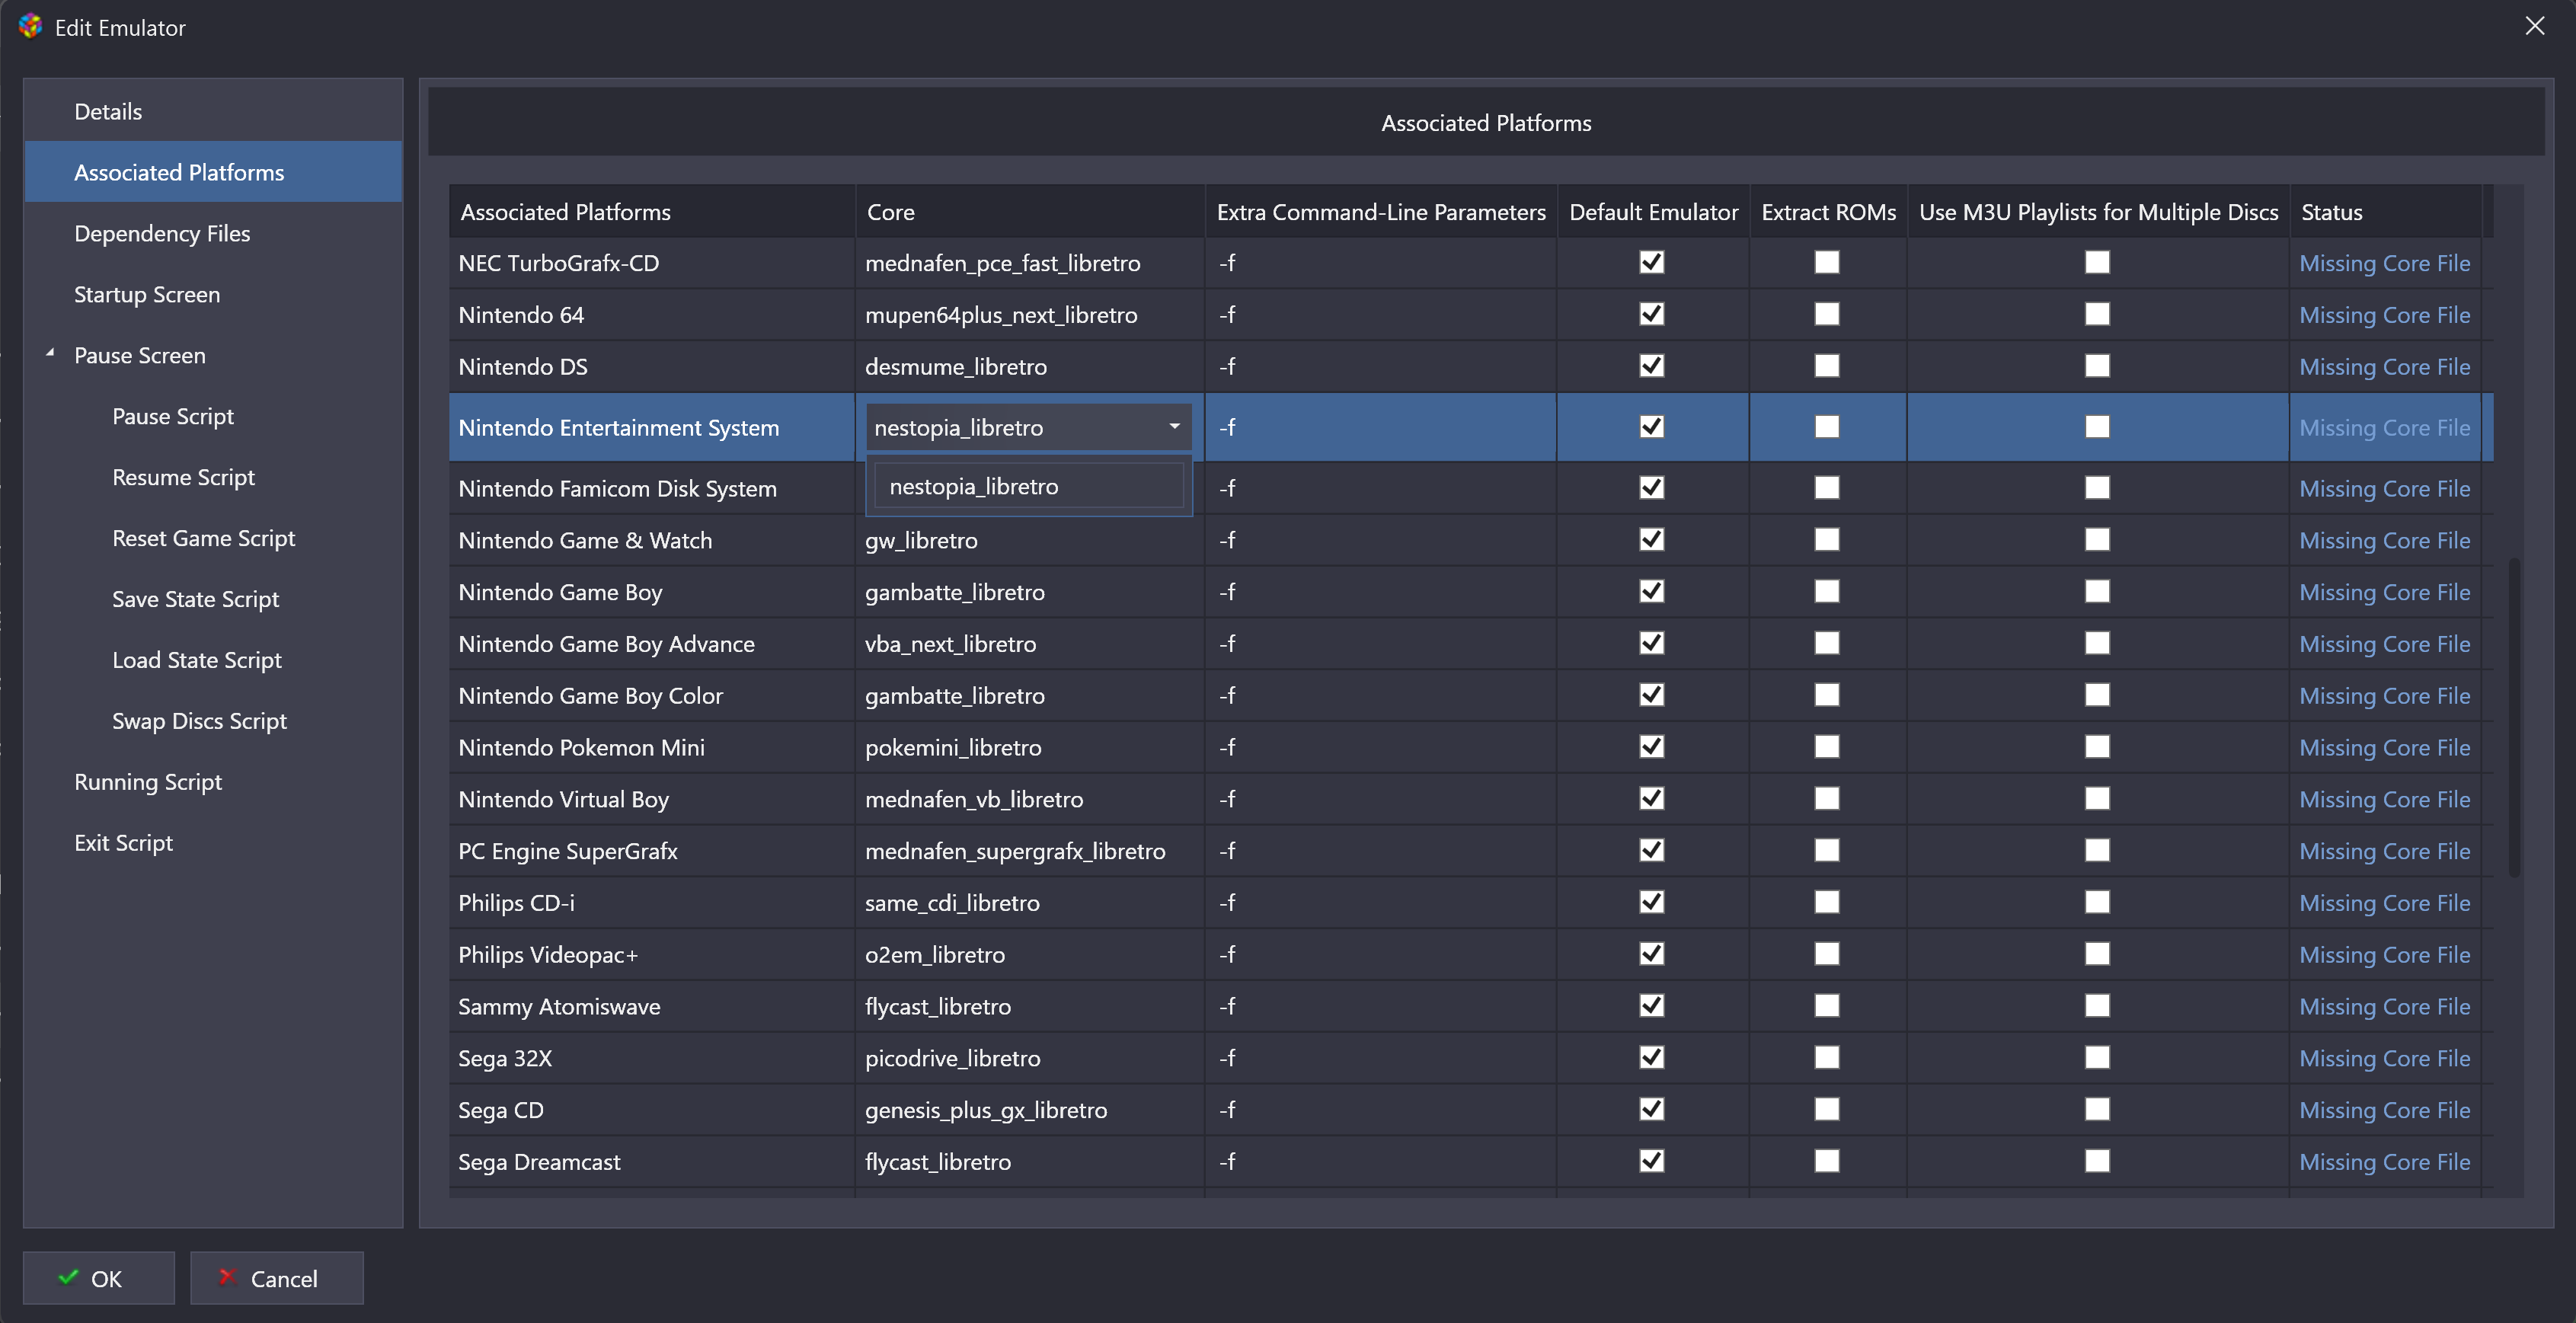Click Missing Core File for Philips Videopac+

(x=2384, y=955)
